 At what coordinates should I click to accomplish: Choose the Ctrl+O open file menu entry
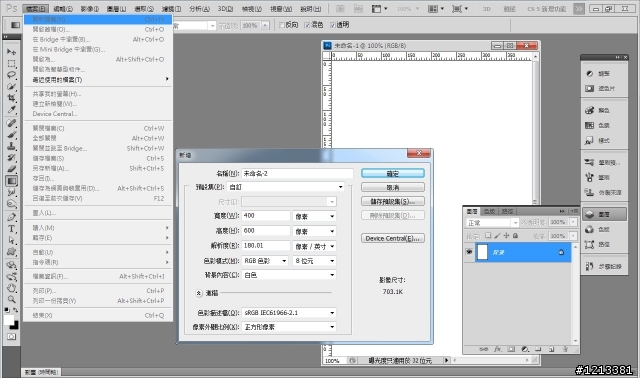tap(98, 29)
